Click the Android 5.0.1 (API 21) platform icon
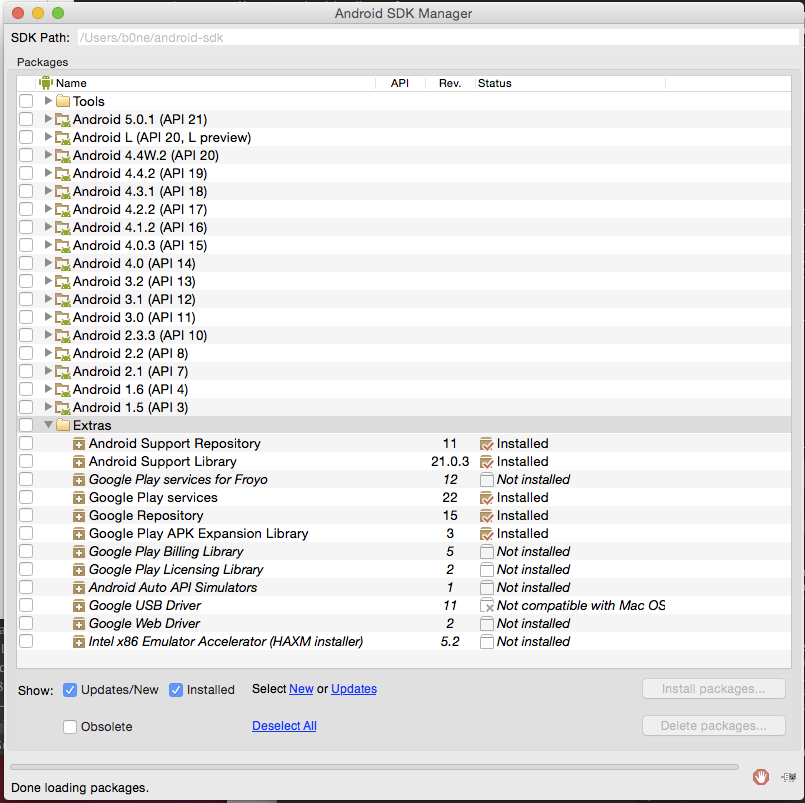The width and height of the screenshot is (805, 803). point(63,120)
